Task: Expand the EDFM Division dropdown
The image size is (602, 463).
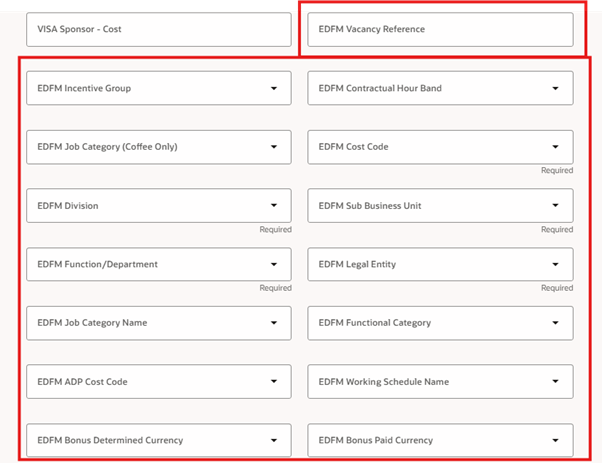Action: [158, 206]
